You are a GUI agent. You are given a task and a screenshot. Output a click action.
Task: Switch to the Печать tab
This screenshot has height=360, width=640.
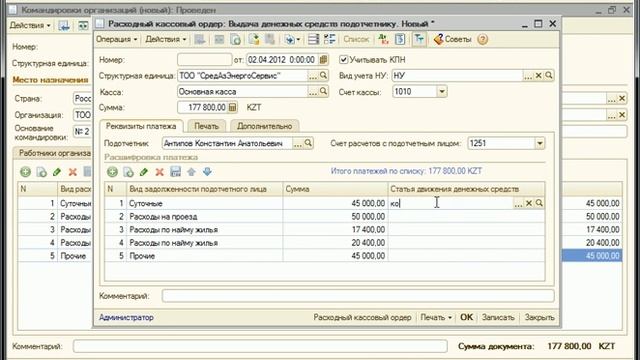(207, 126)
